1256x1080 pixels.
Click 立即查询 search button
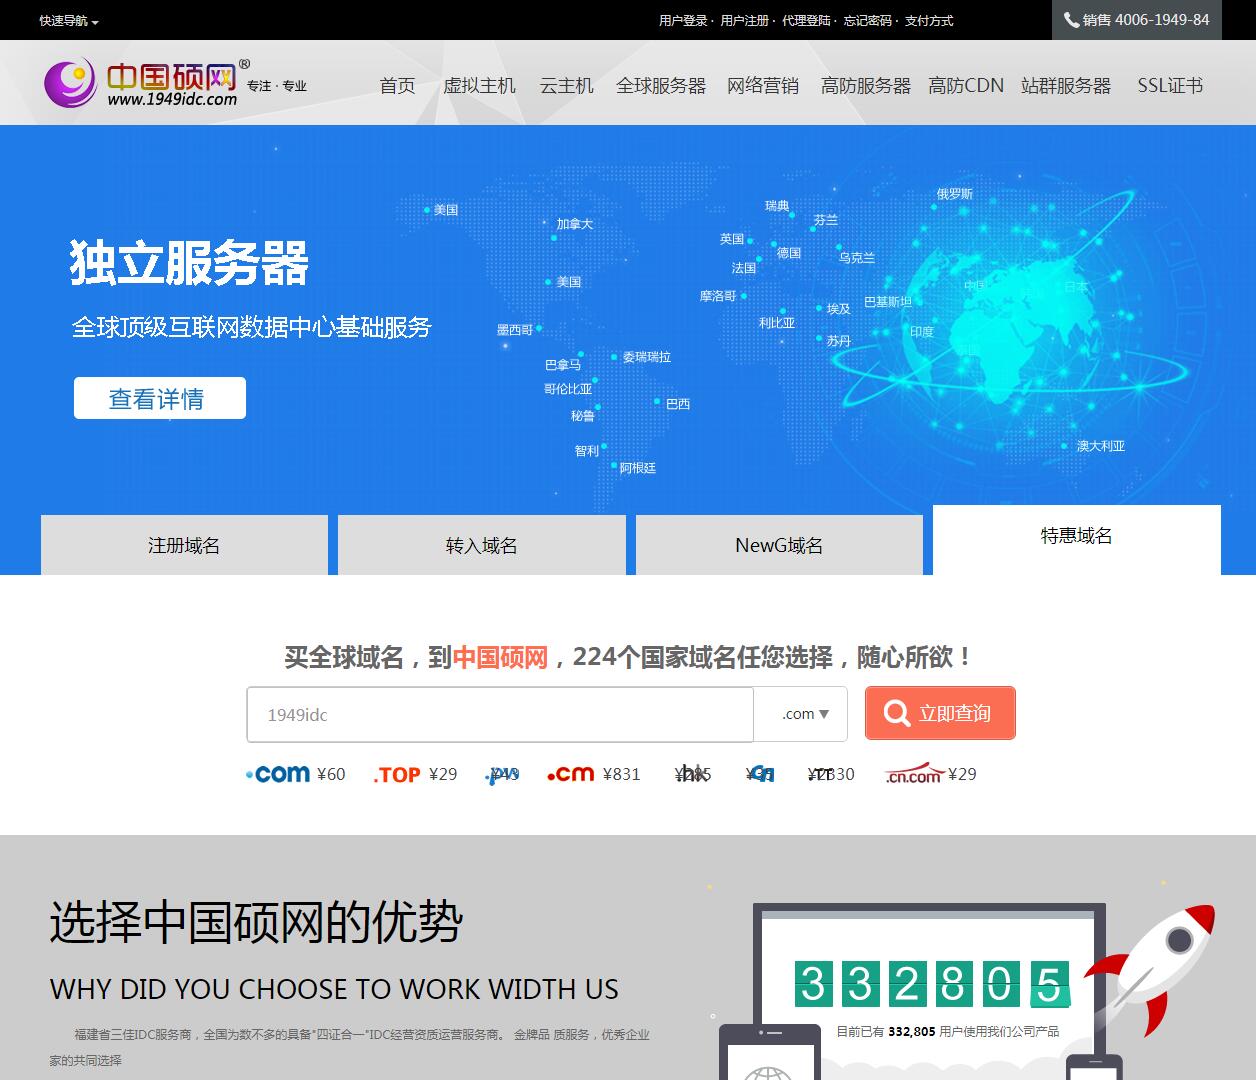940,713
